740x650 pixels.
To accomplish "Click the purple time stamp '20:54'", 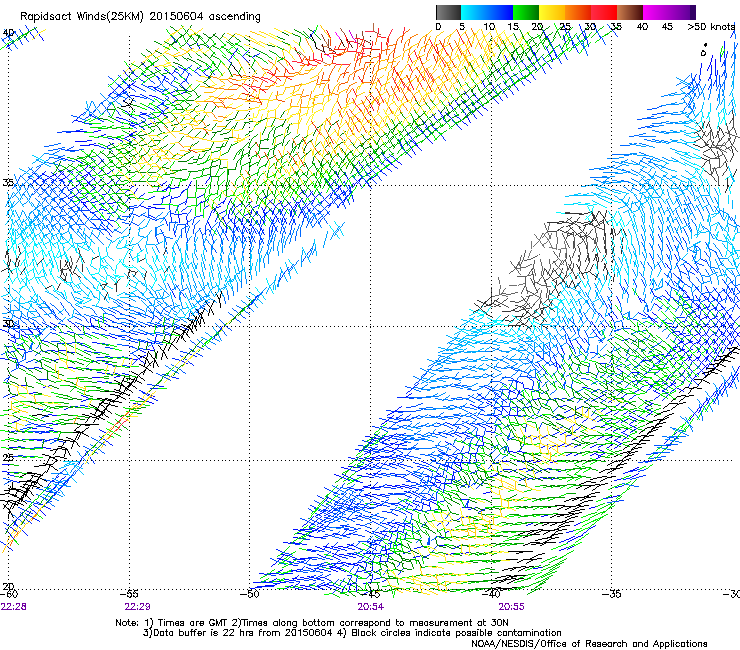I will (370, 607).
